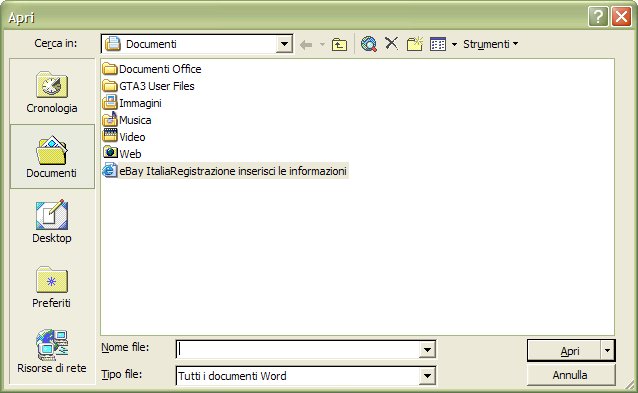Open the Views dropdown arrow

coord(454,44)
